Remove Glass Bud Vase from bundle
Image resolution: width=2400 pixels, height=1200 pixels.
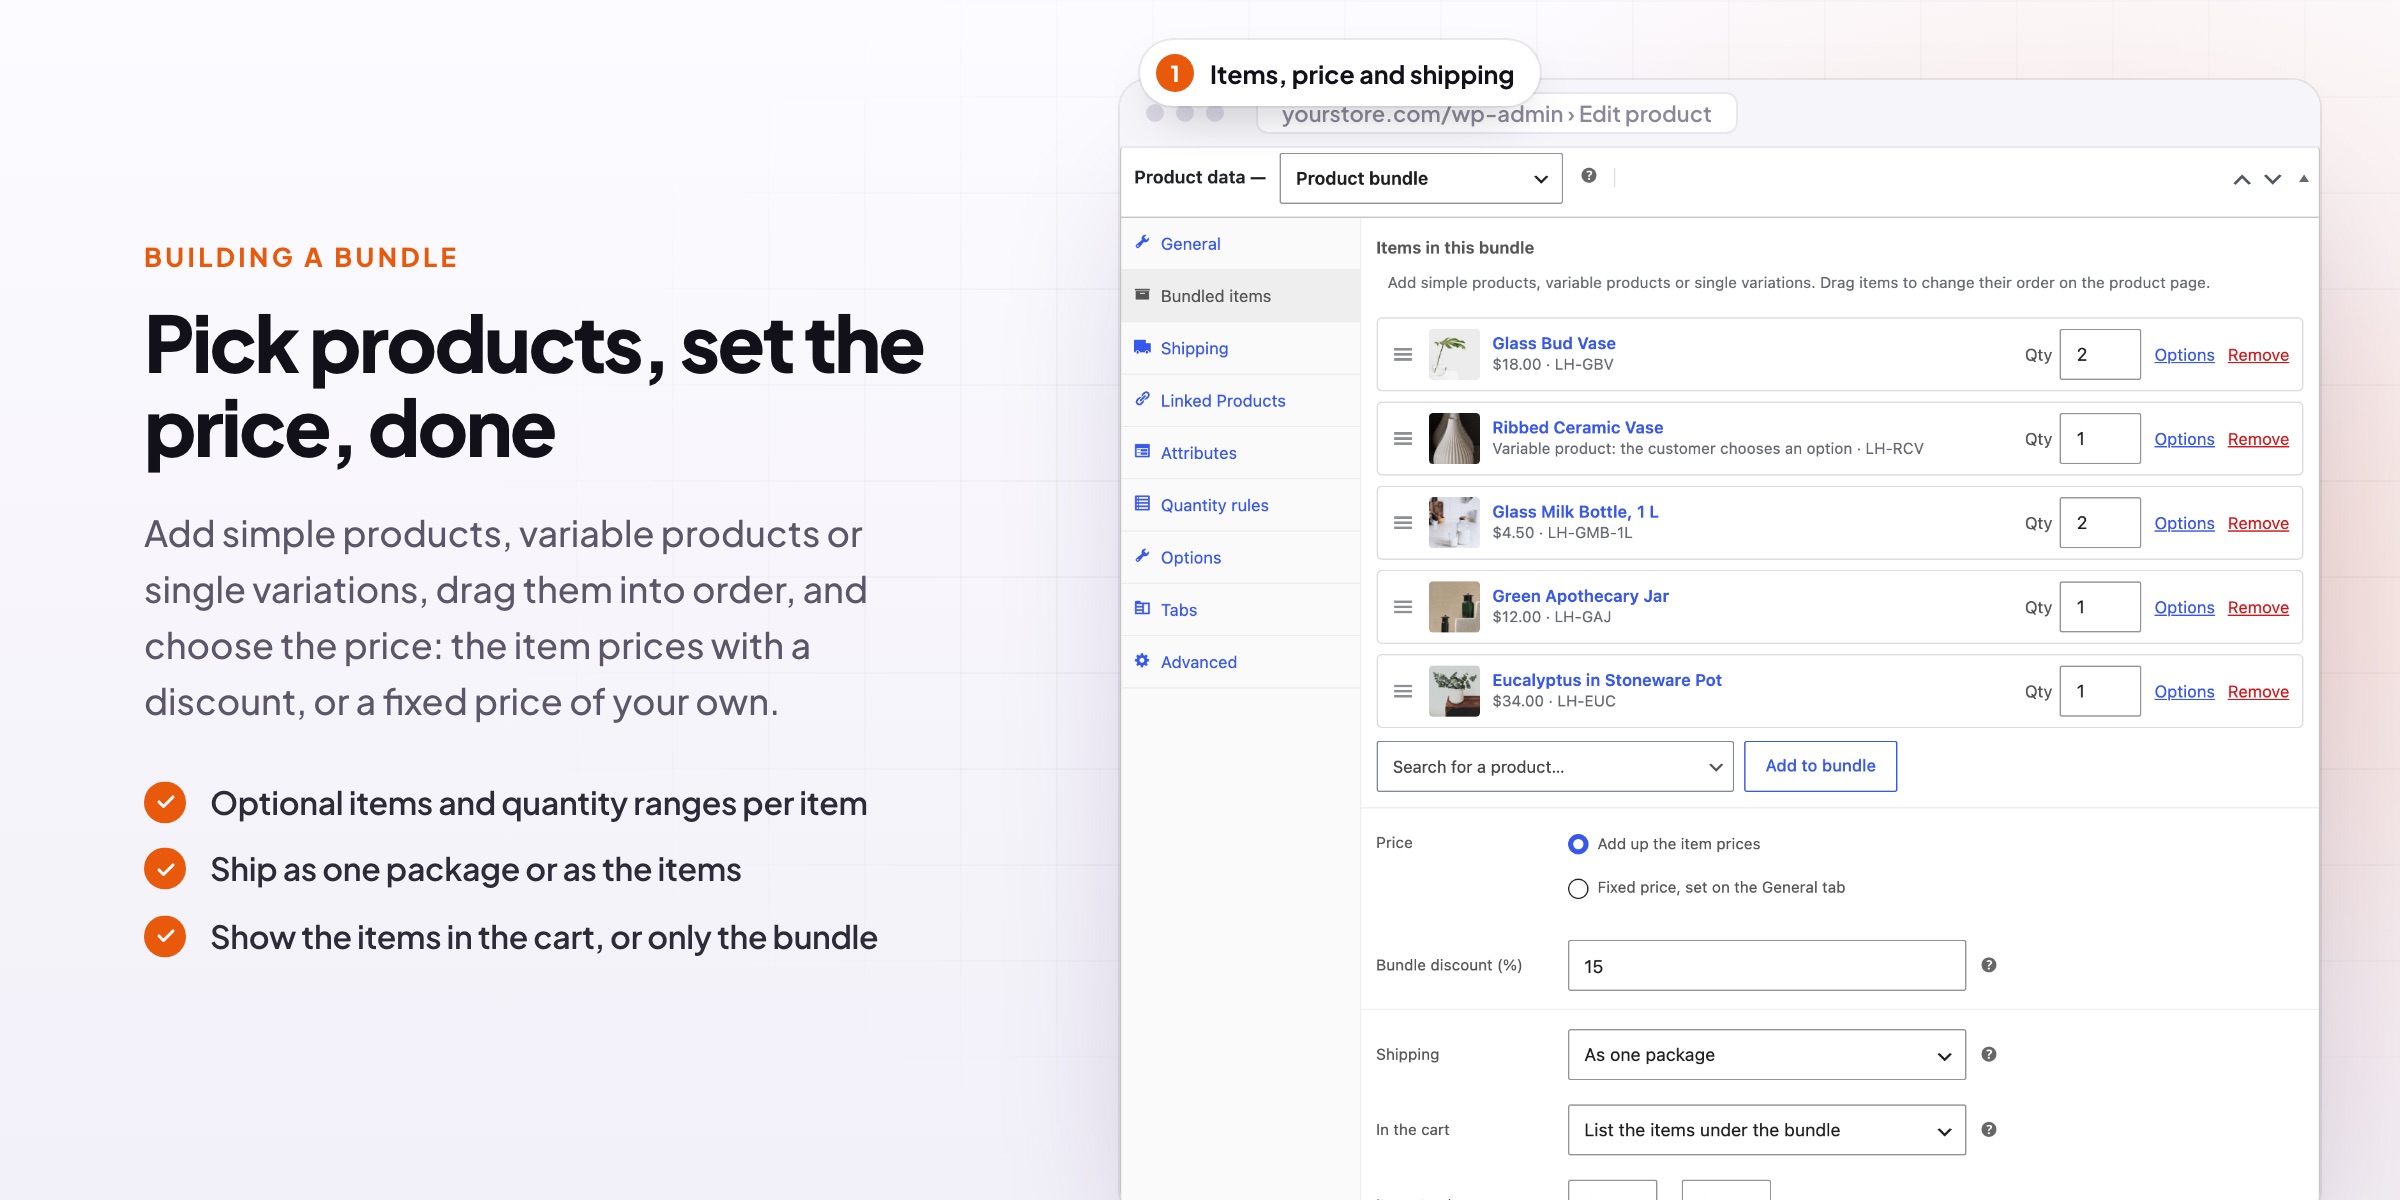pyautogui.click(x=2258, y=355)
